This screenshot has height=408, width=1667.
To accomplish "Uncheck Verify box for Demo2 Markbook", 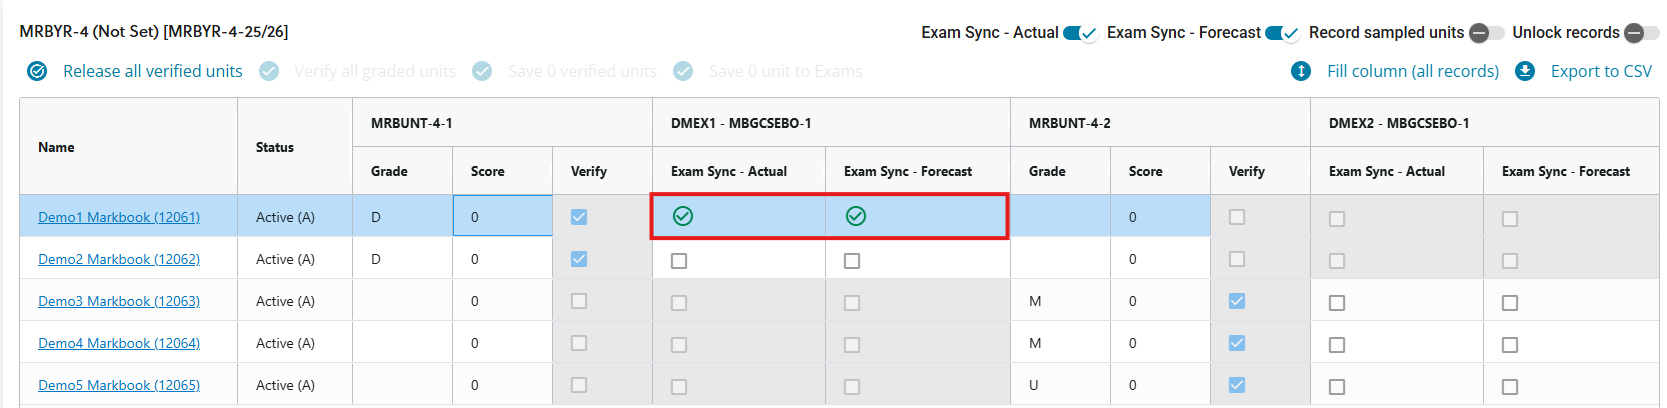I will (x=579, y=259).
